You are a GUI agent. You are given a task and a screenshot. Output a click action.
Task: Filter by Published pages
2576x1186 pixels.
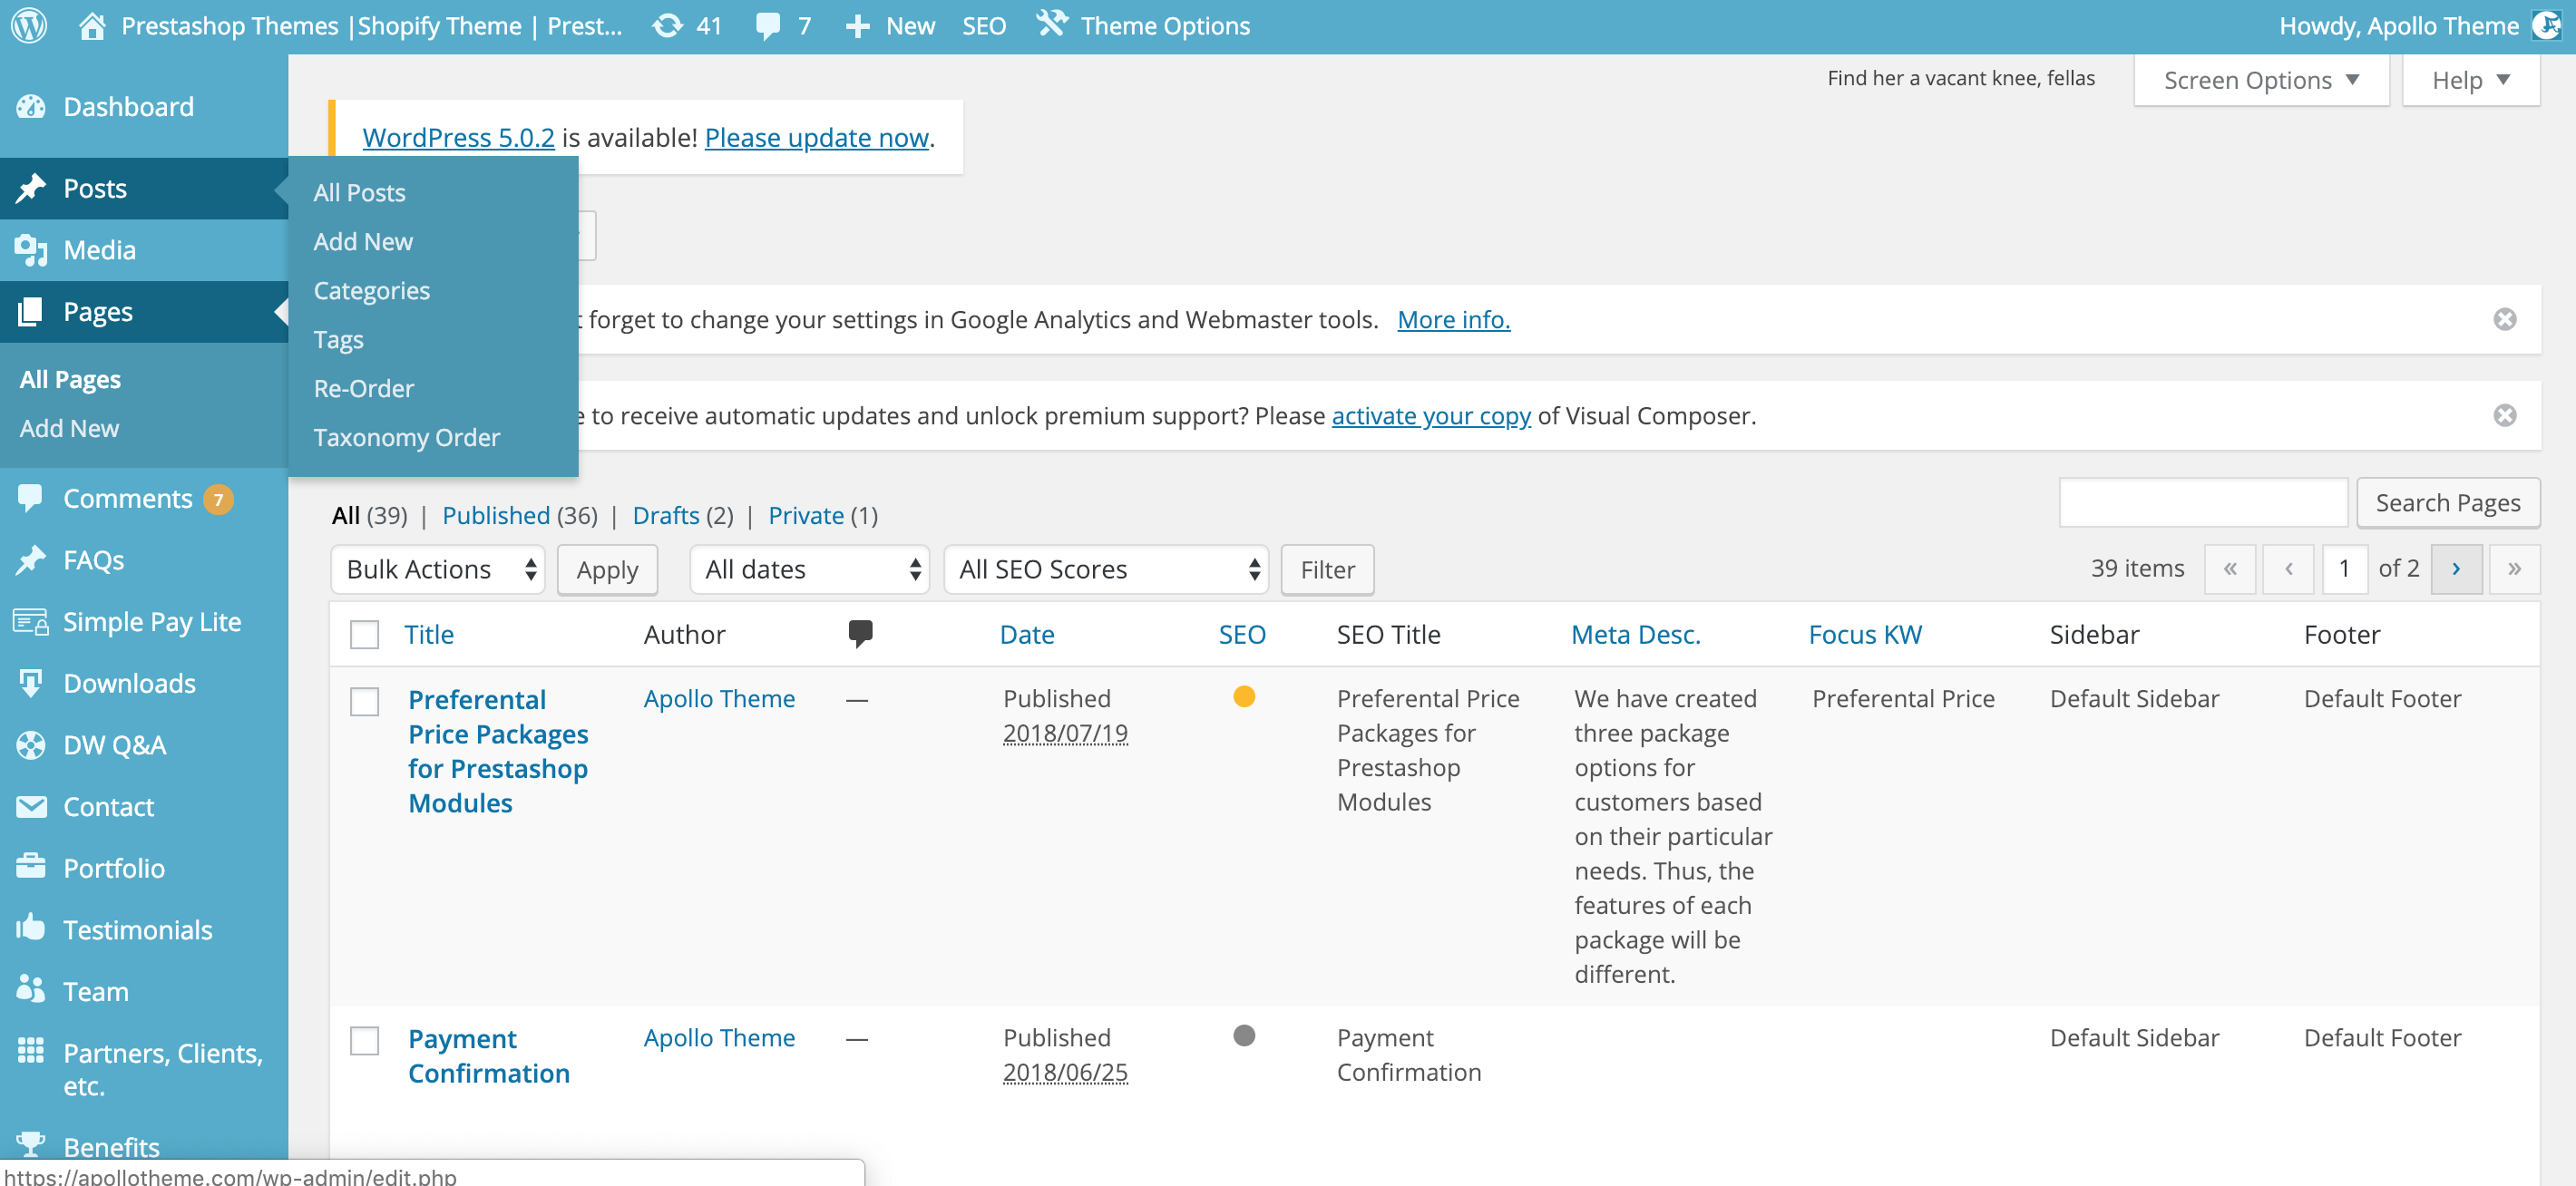(496, 515)
